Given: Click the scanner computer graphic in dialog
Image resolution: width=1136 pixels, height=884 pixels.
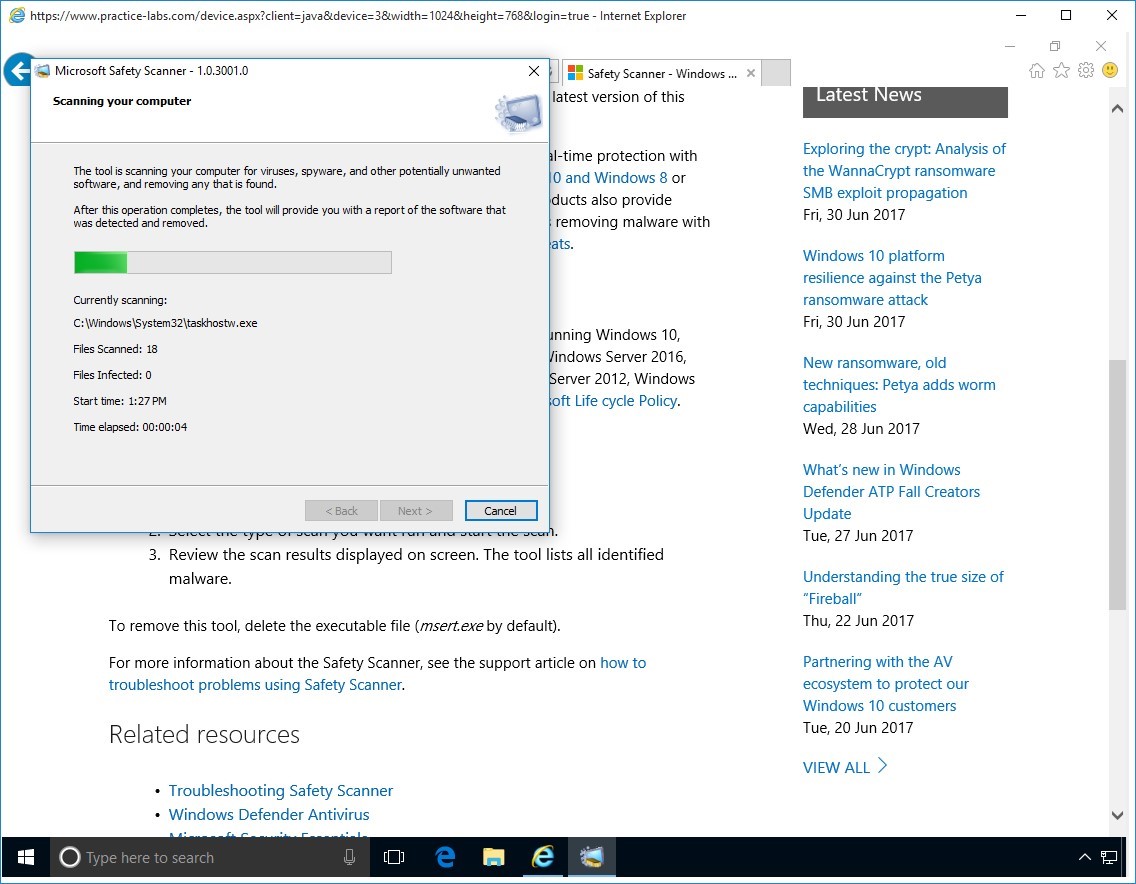Looking at the screenshot, I should click(519, 114).
